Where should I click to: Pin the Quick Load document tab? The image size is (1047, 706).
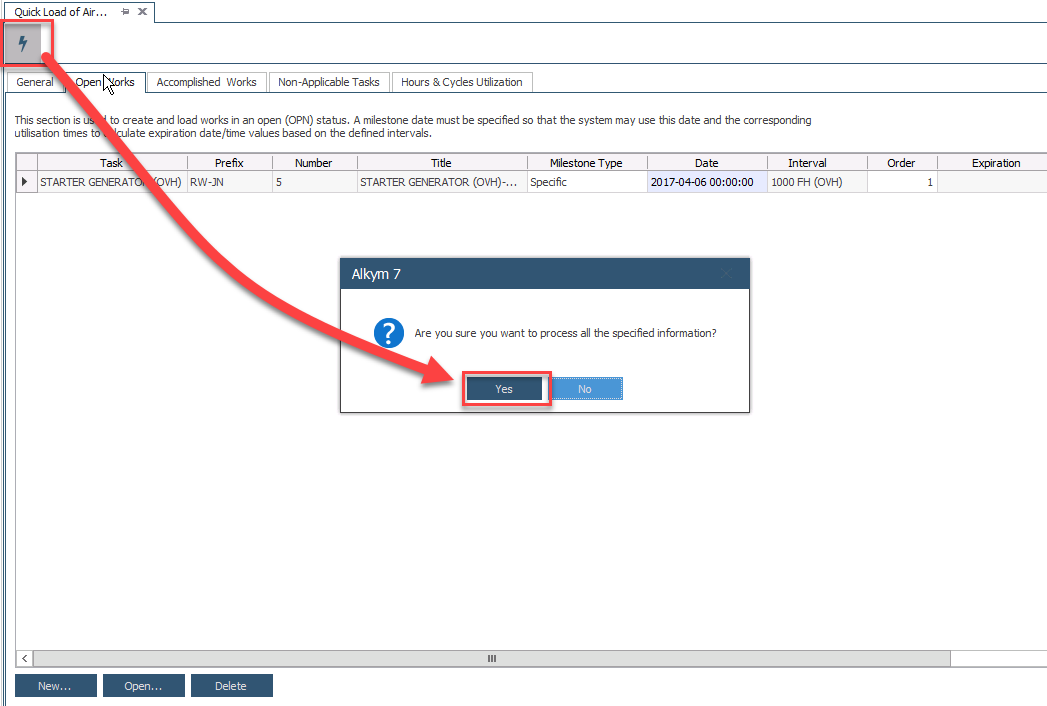pyautogui.click(x=125, y=11)
